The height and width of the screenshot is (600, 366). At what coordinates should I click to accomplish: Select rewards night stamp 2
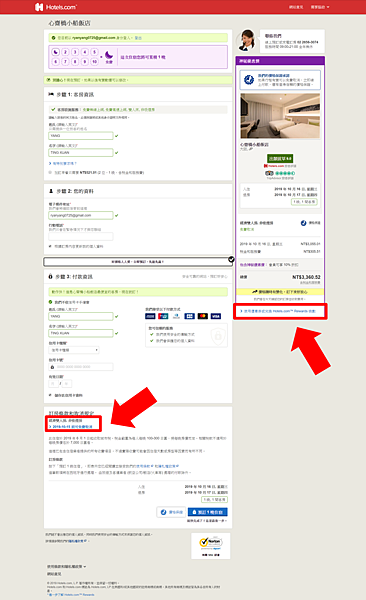pos(65,52)
